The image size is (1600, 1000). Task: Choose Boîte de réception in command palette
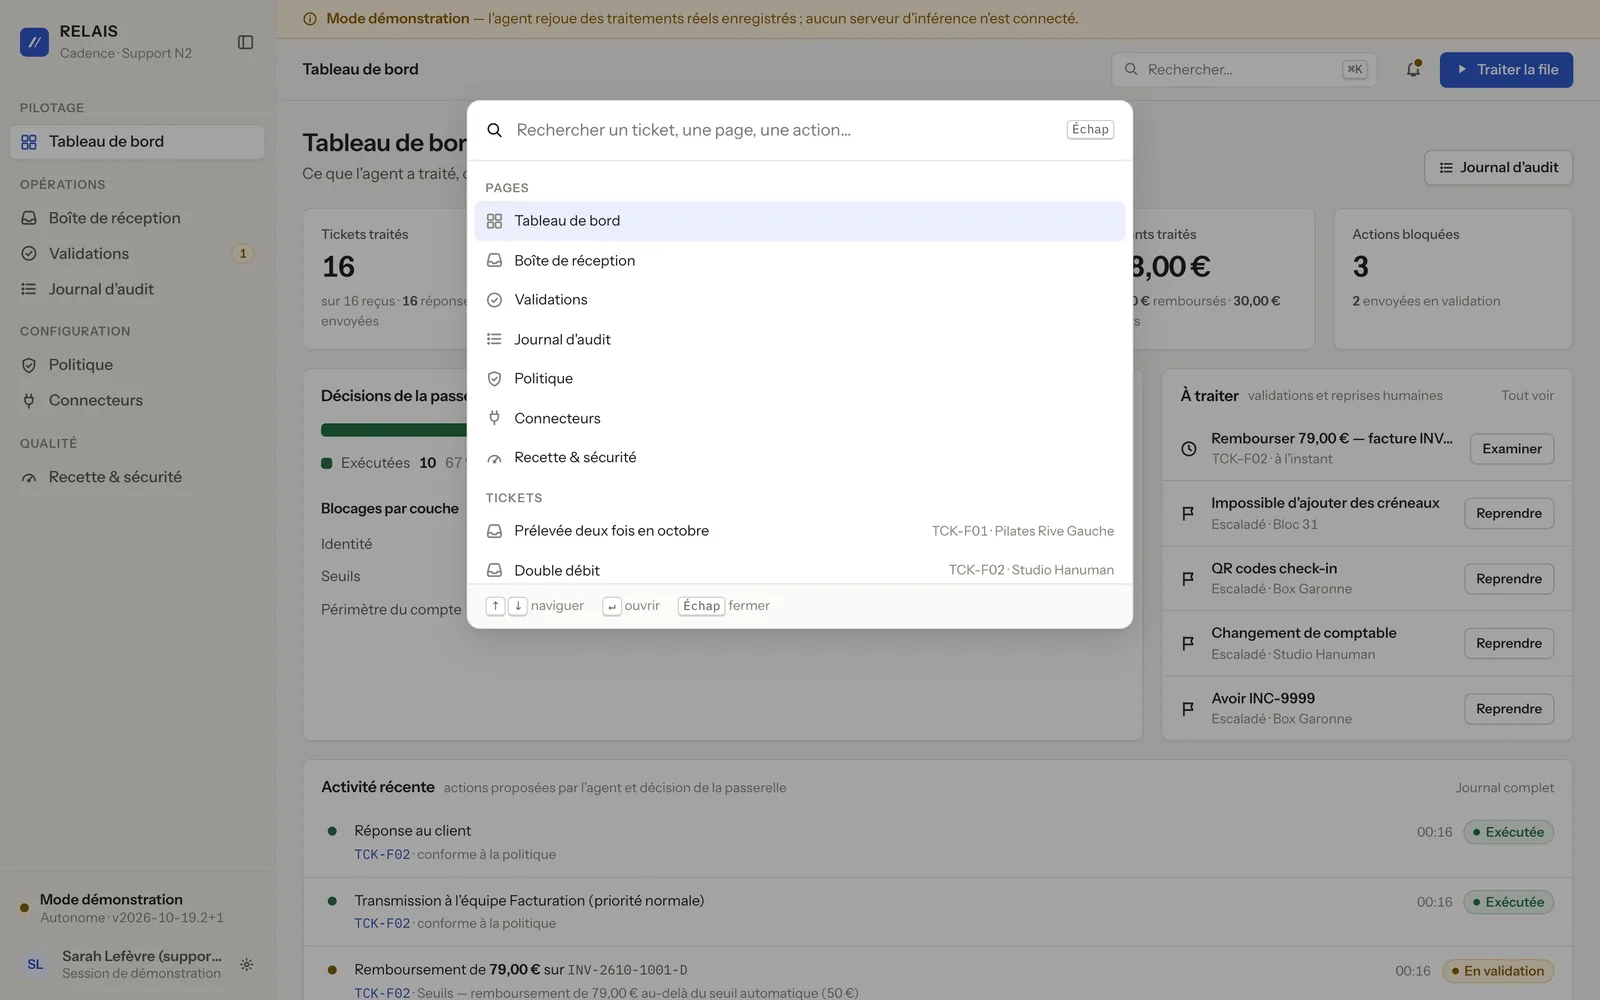pos(800,261)
